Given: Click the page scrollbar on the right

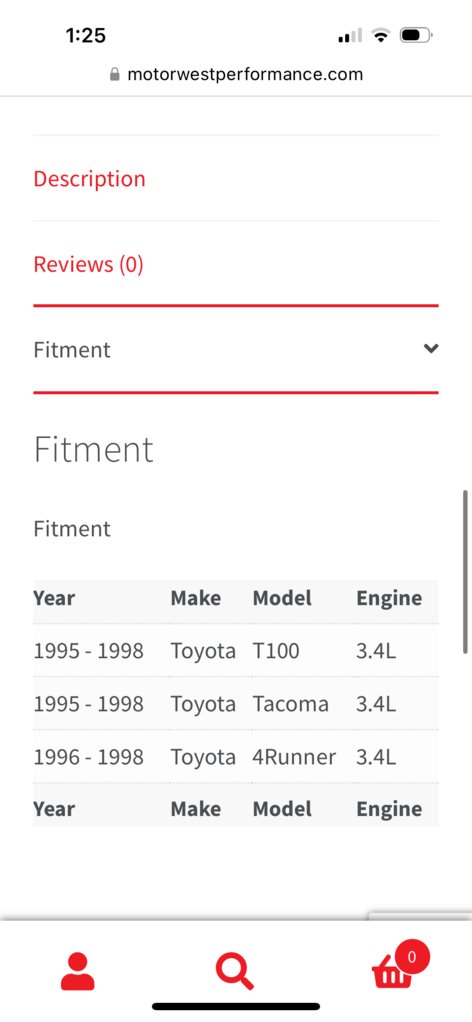Looking at the screenshot, I should tap(465, 572).
